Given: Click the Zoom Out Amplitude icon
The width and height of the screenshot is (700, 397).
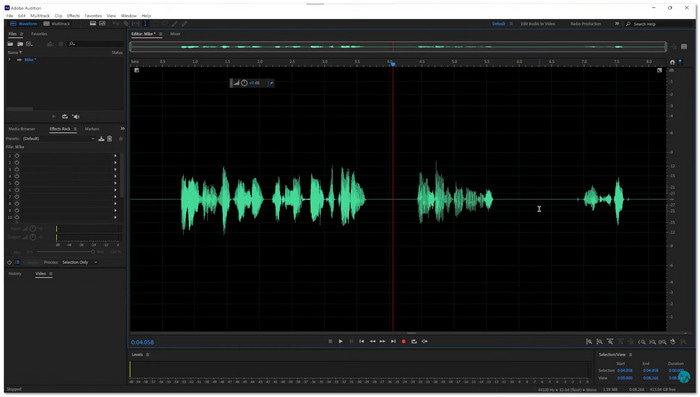Looking at the screenshot, I should [x=600, y=342].
